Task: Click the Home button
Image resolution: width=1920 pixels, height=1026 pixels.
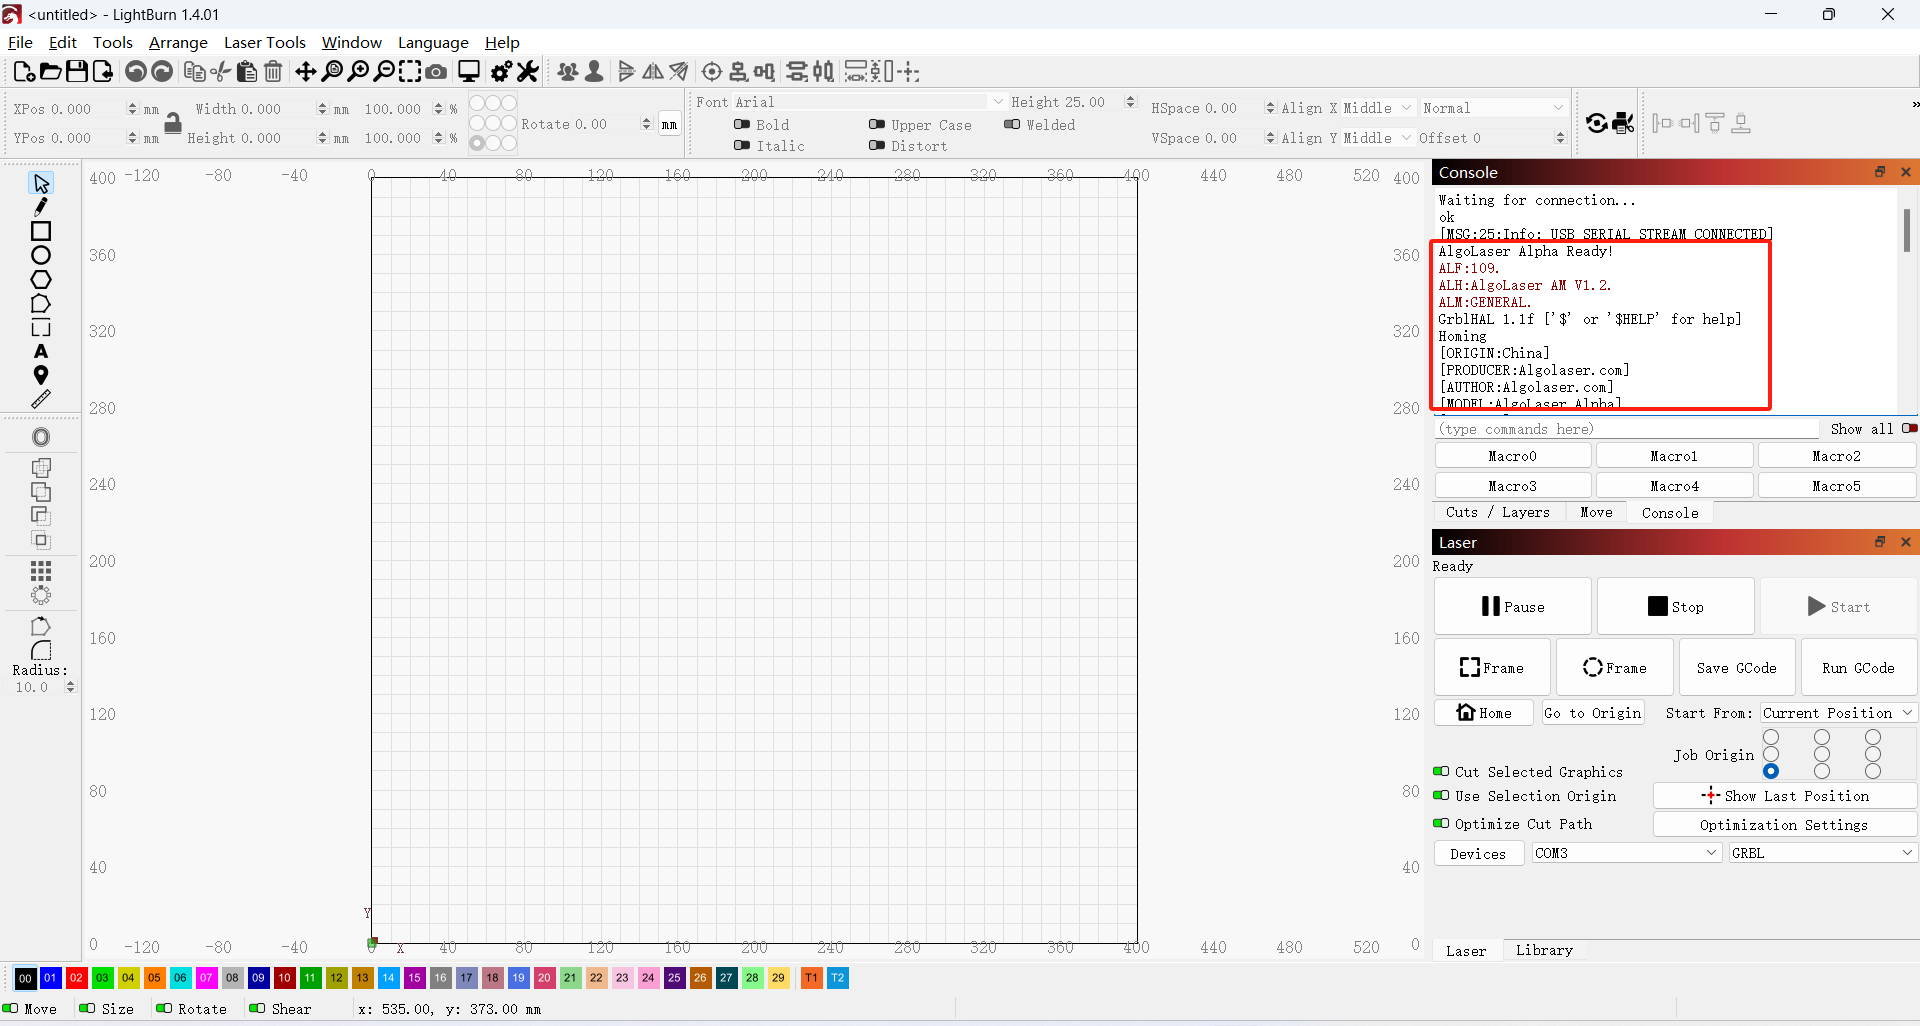Action: click(1484, 712)
